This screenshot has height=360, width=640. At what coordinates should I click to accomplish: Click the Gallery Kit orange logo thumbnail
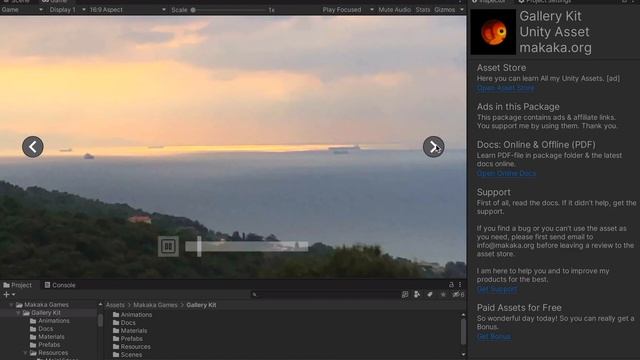(493, 32)
